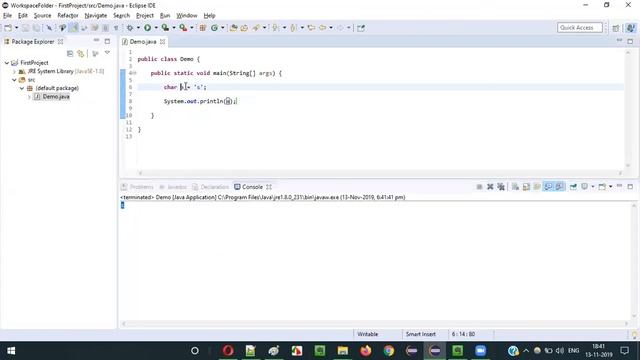Click the New Java Class icon
The image size is (640, 360).
(214, 28)
